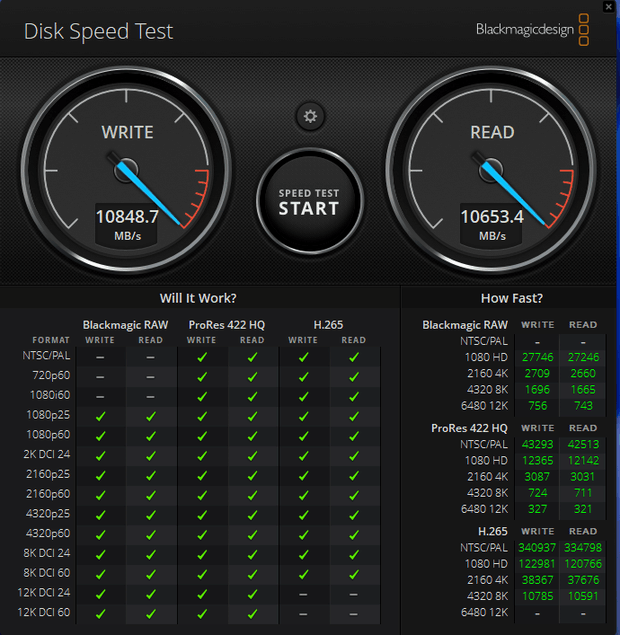The height and width of the screenshot is (635, 620).
Task: Click the READ gauge label
Action: 492,132
